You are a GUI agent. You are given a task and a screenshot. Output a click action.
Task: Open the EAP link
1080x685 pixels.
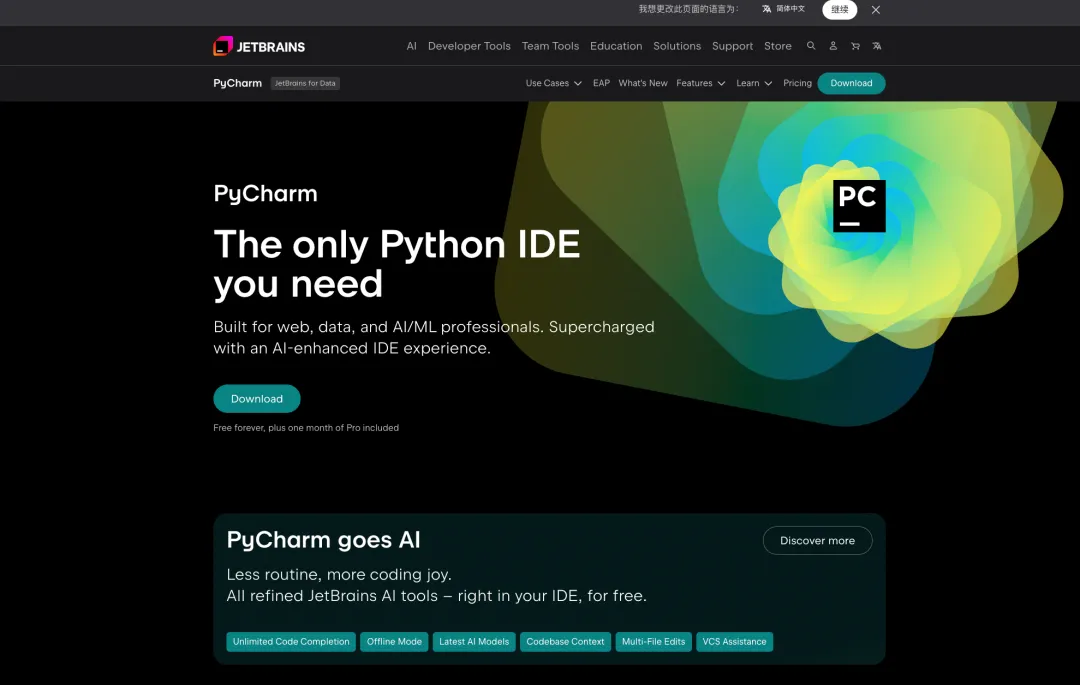(x=601, y=83)
